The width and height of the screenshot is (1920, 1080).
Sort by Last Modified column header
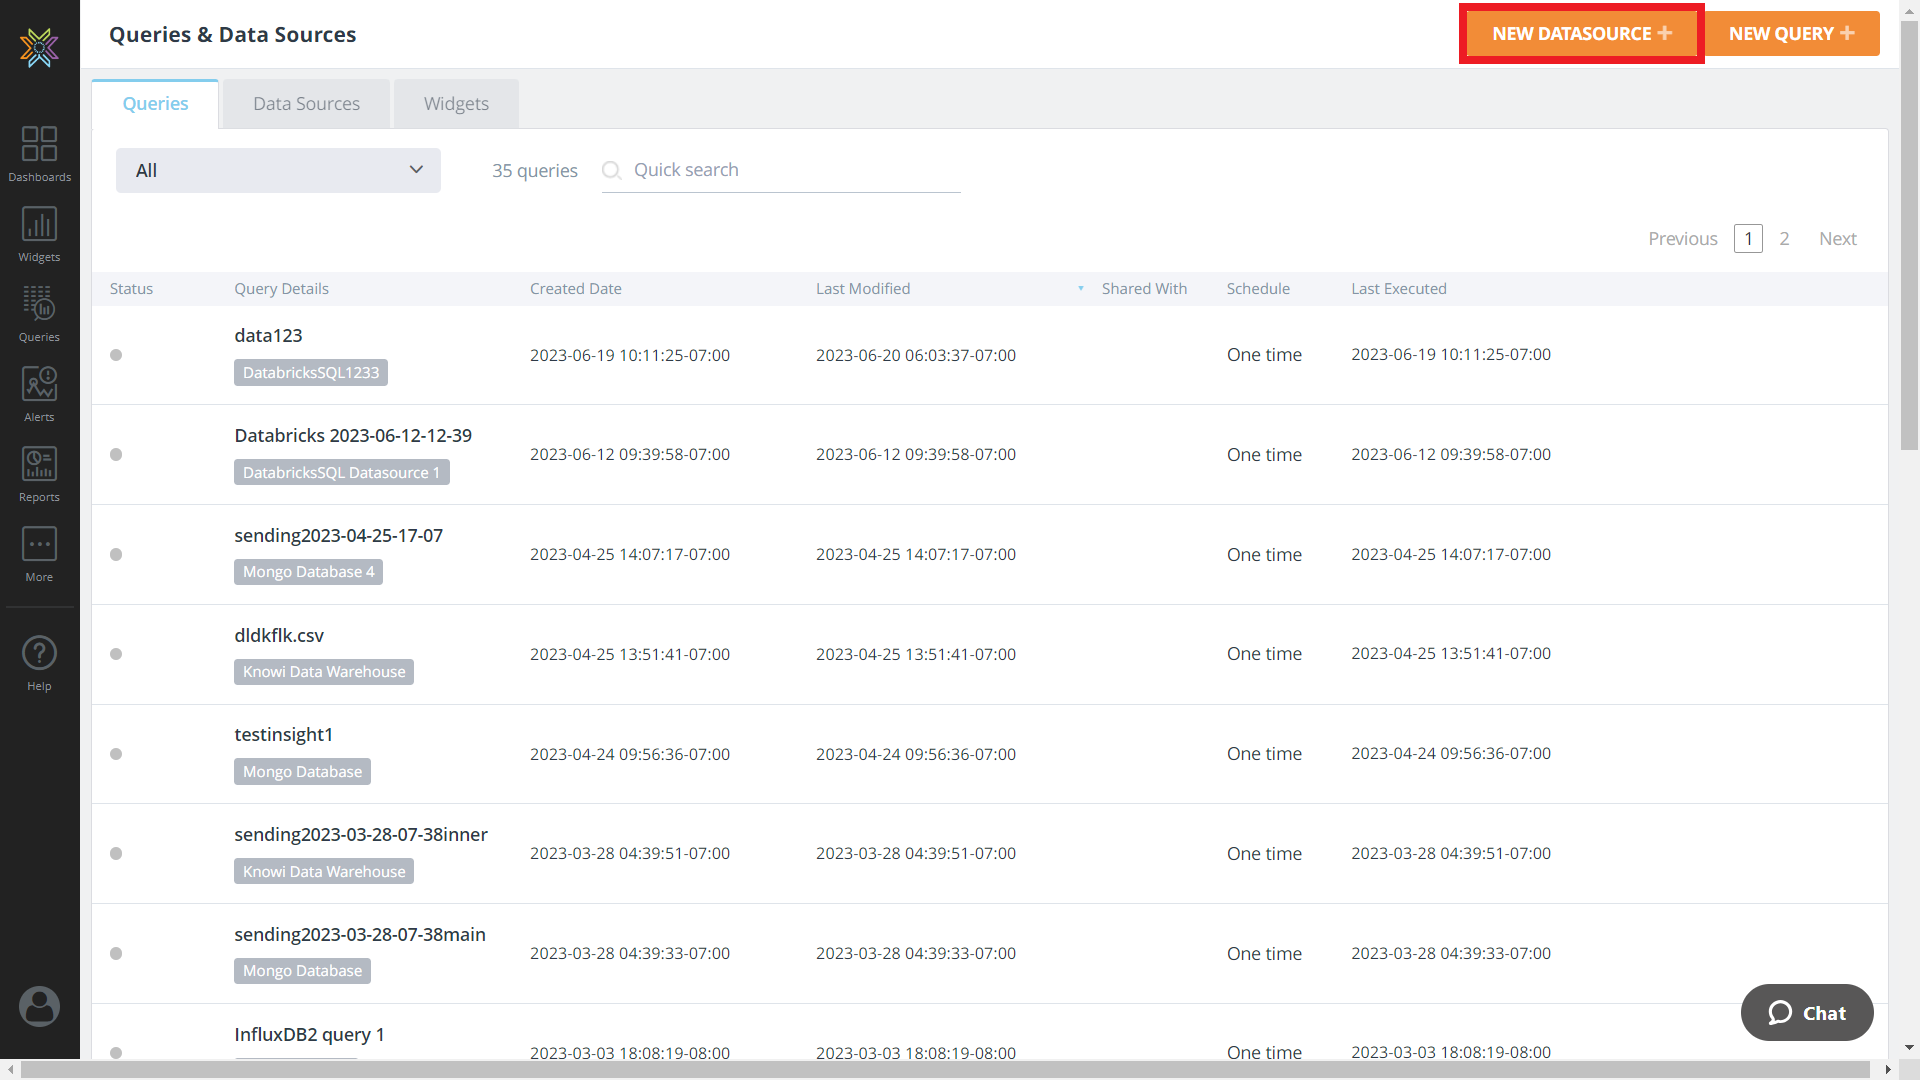coord(863,289)
